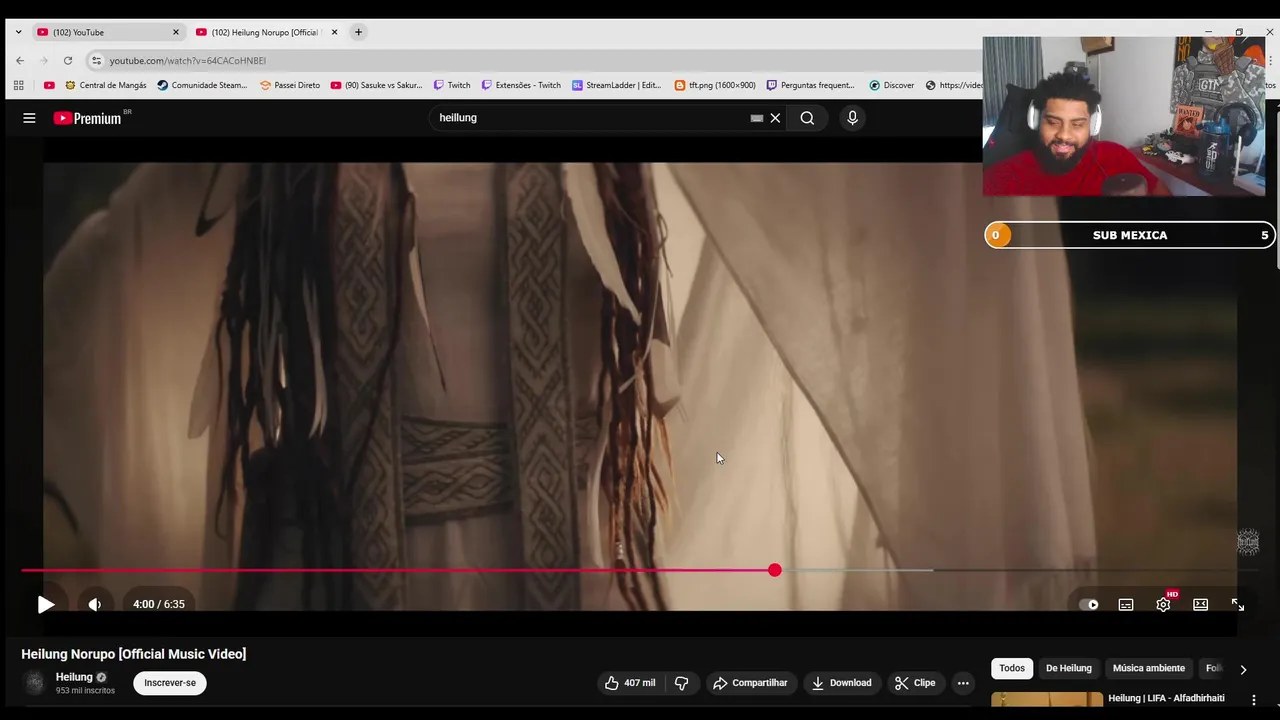Open the Heilung channel name link

[74, 677]
